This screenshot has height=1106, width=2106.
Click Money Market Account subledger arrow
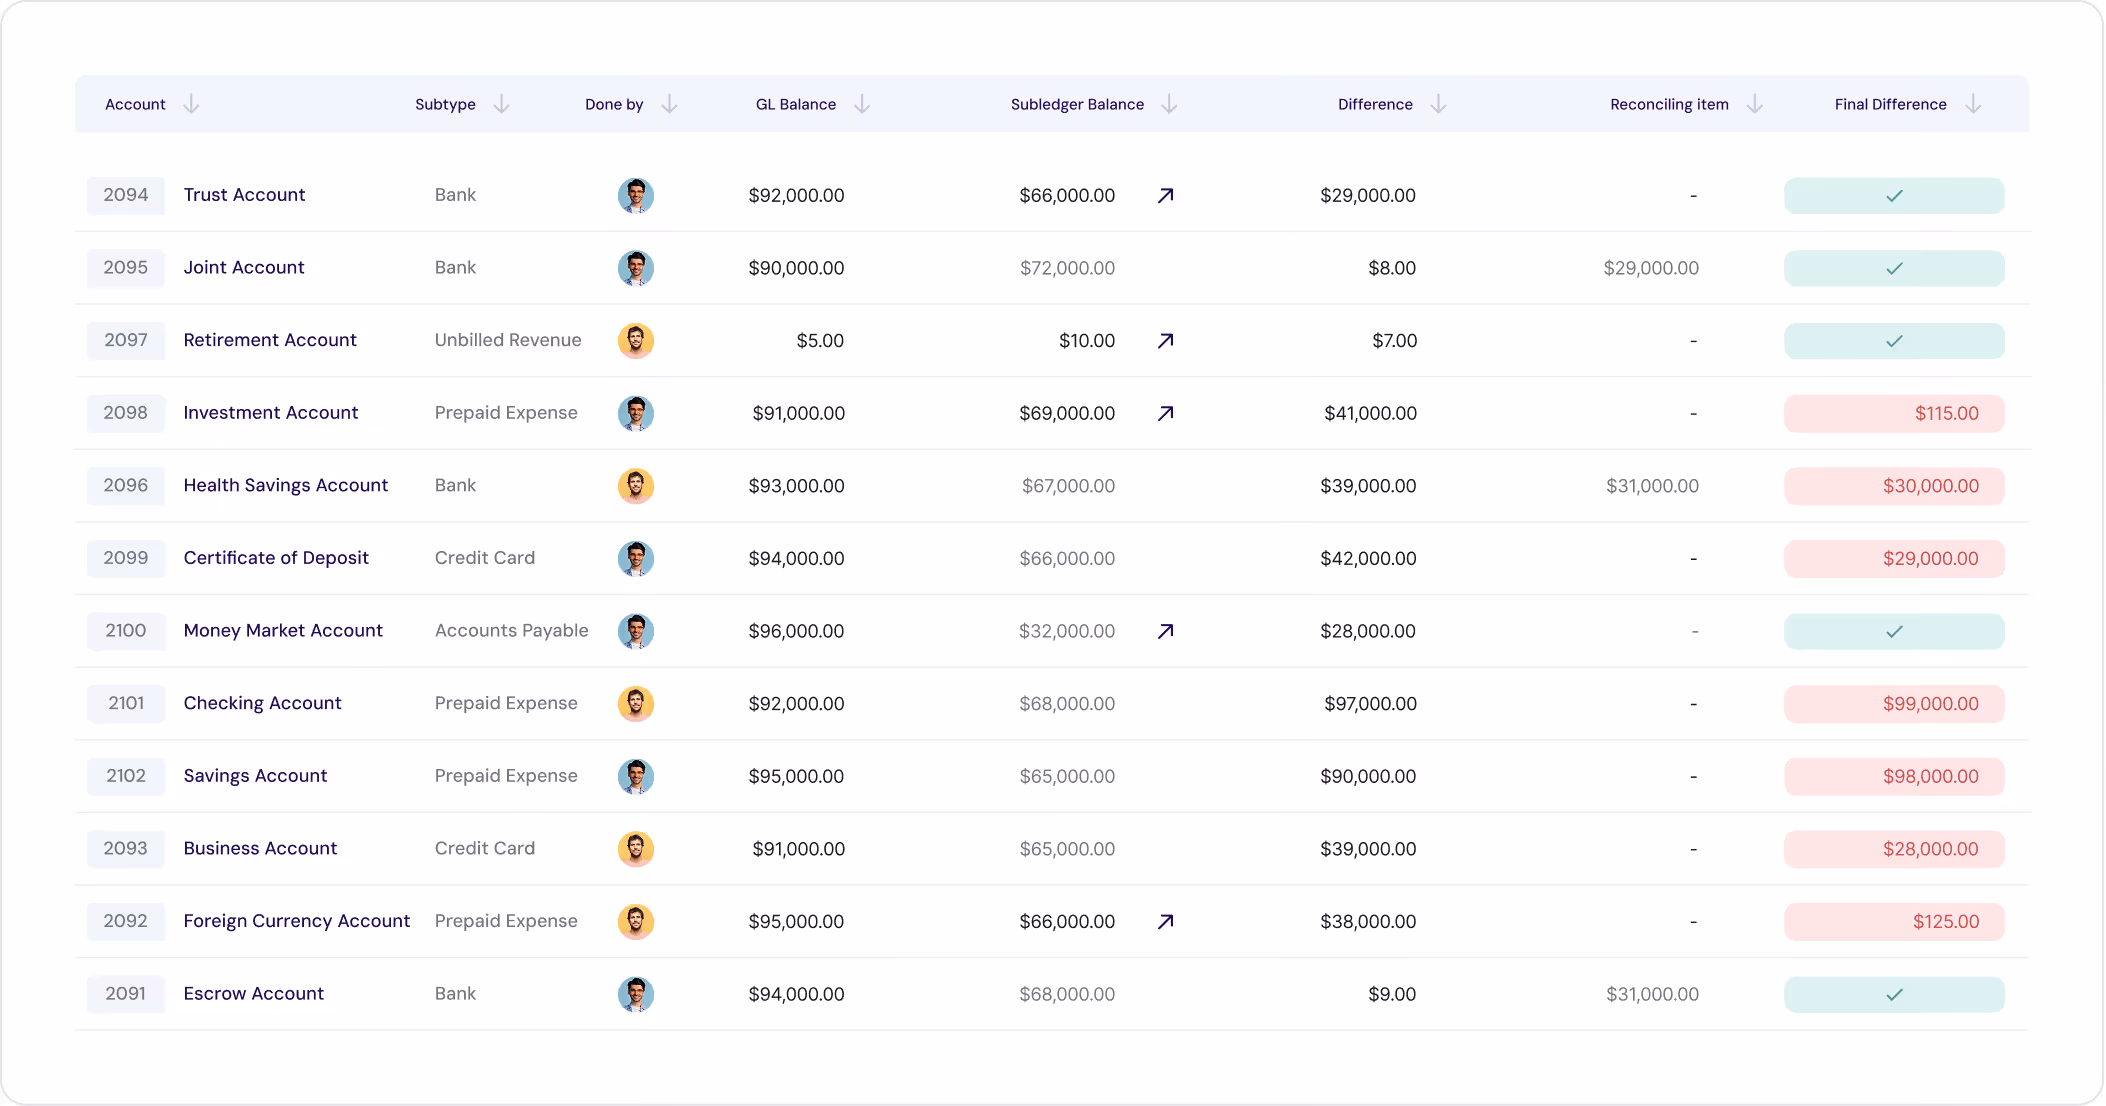point(1165,631)
